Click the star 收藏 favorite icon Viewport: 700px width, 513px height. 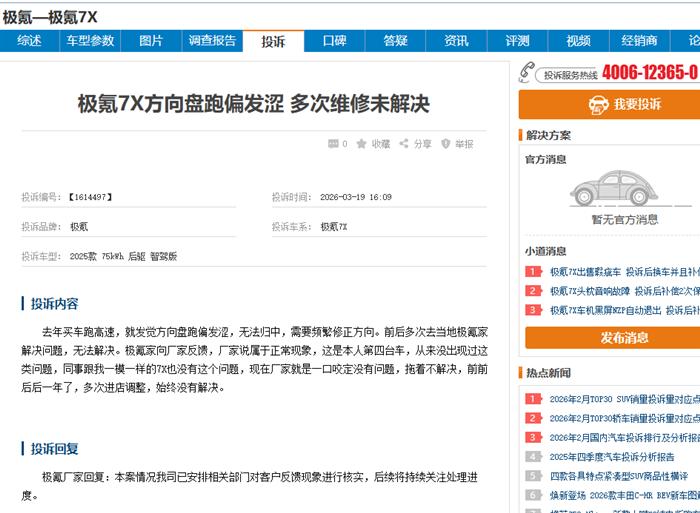coord(362,144)
